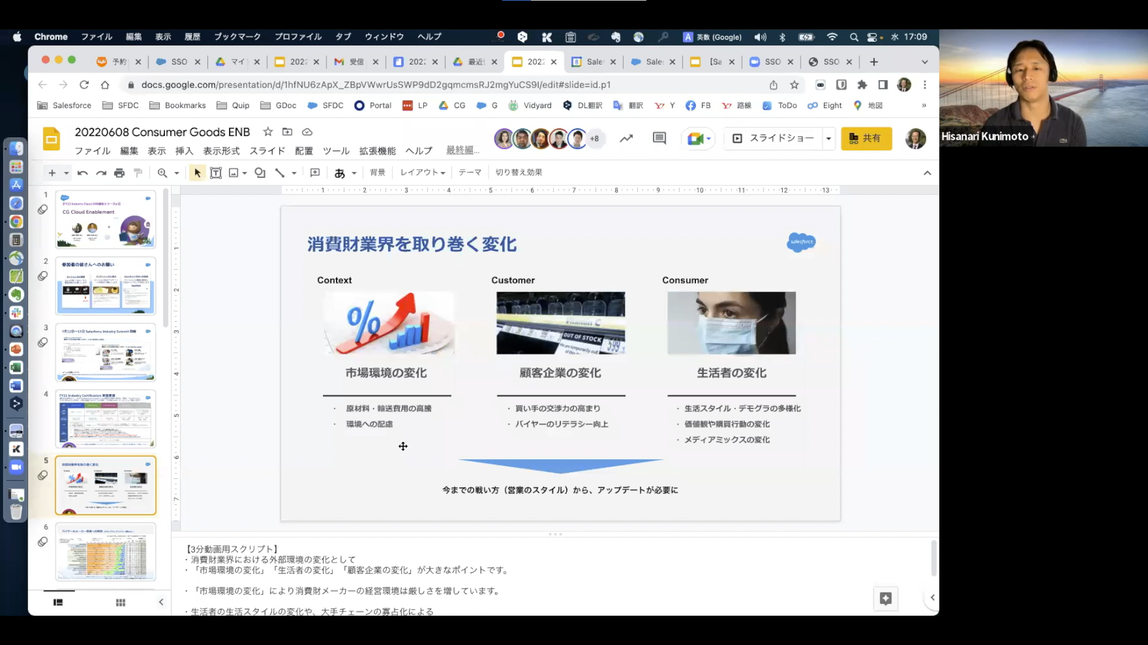Click the redo arrow in the Slides toolbar
Screen dimensions: 1148x645
[101, 173]
